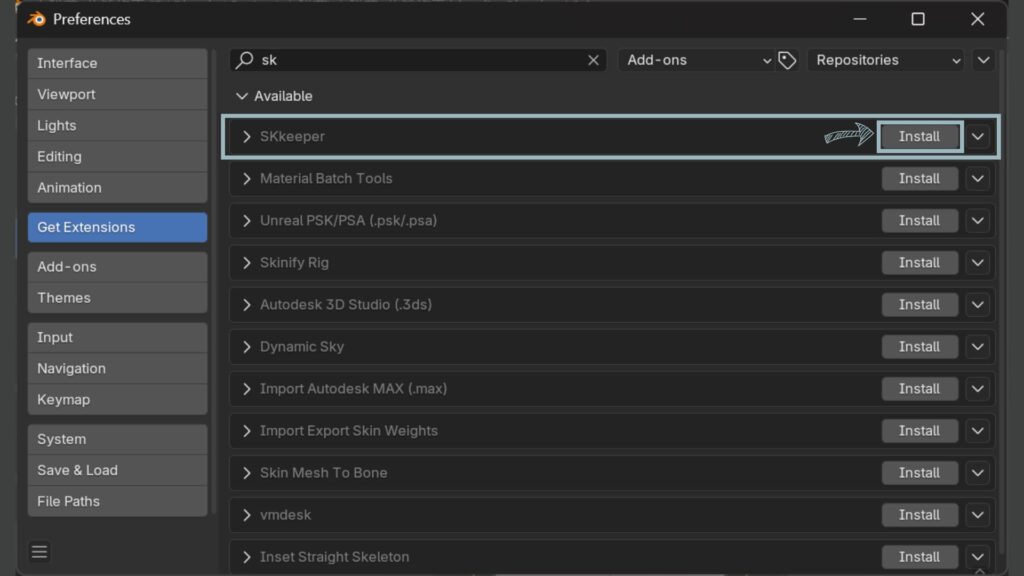Open options arrow for Unreal PSK/PSA
The image size is (1024, 576).
978,221
